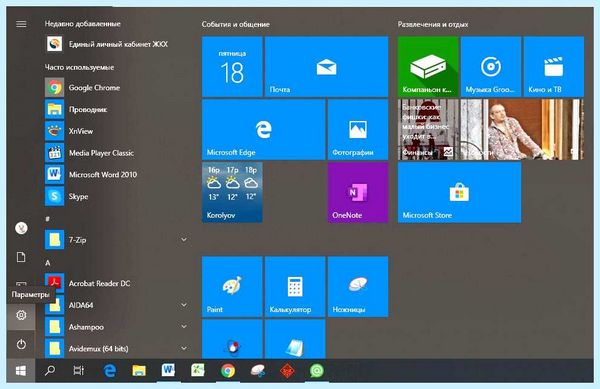
Task: Click the A letter index header
Action: 47,263
